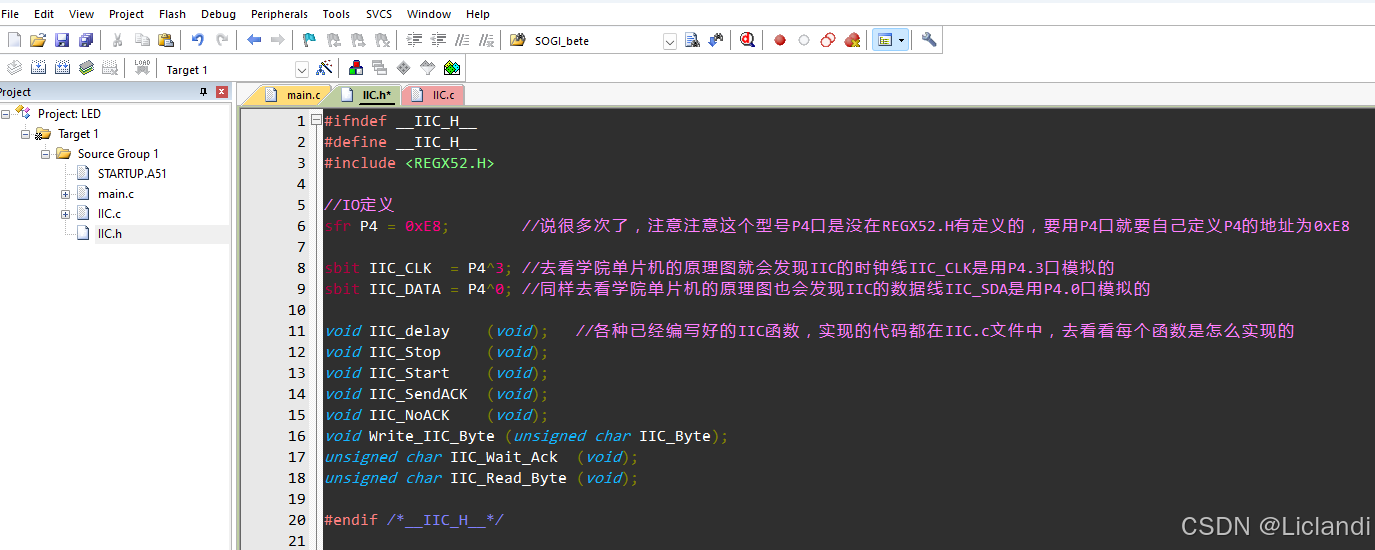
Task: Click the SOGI_bete find text field
Action: click(x=596, y=41)
